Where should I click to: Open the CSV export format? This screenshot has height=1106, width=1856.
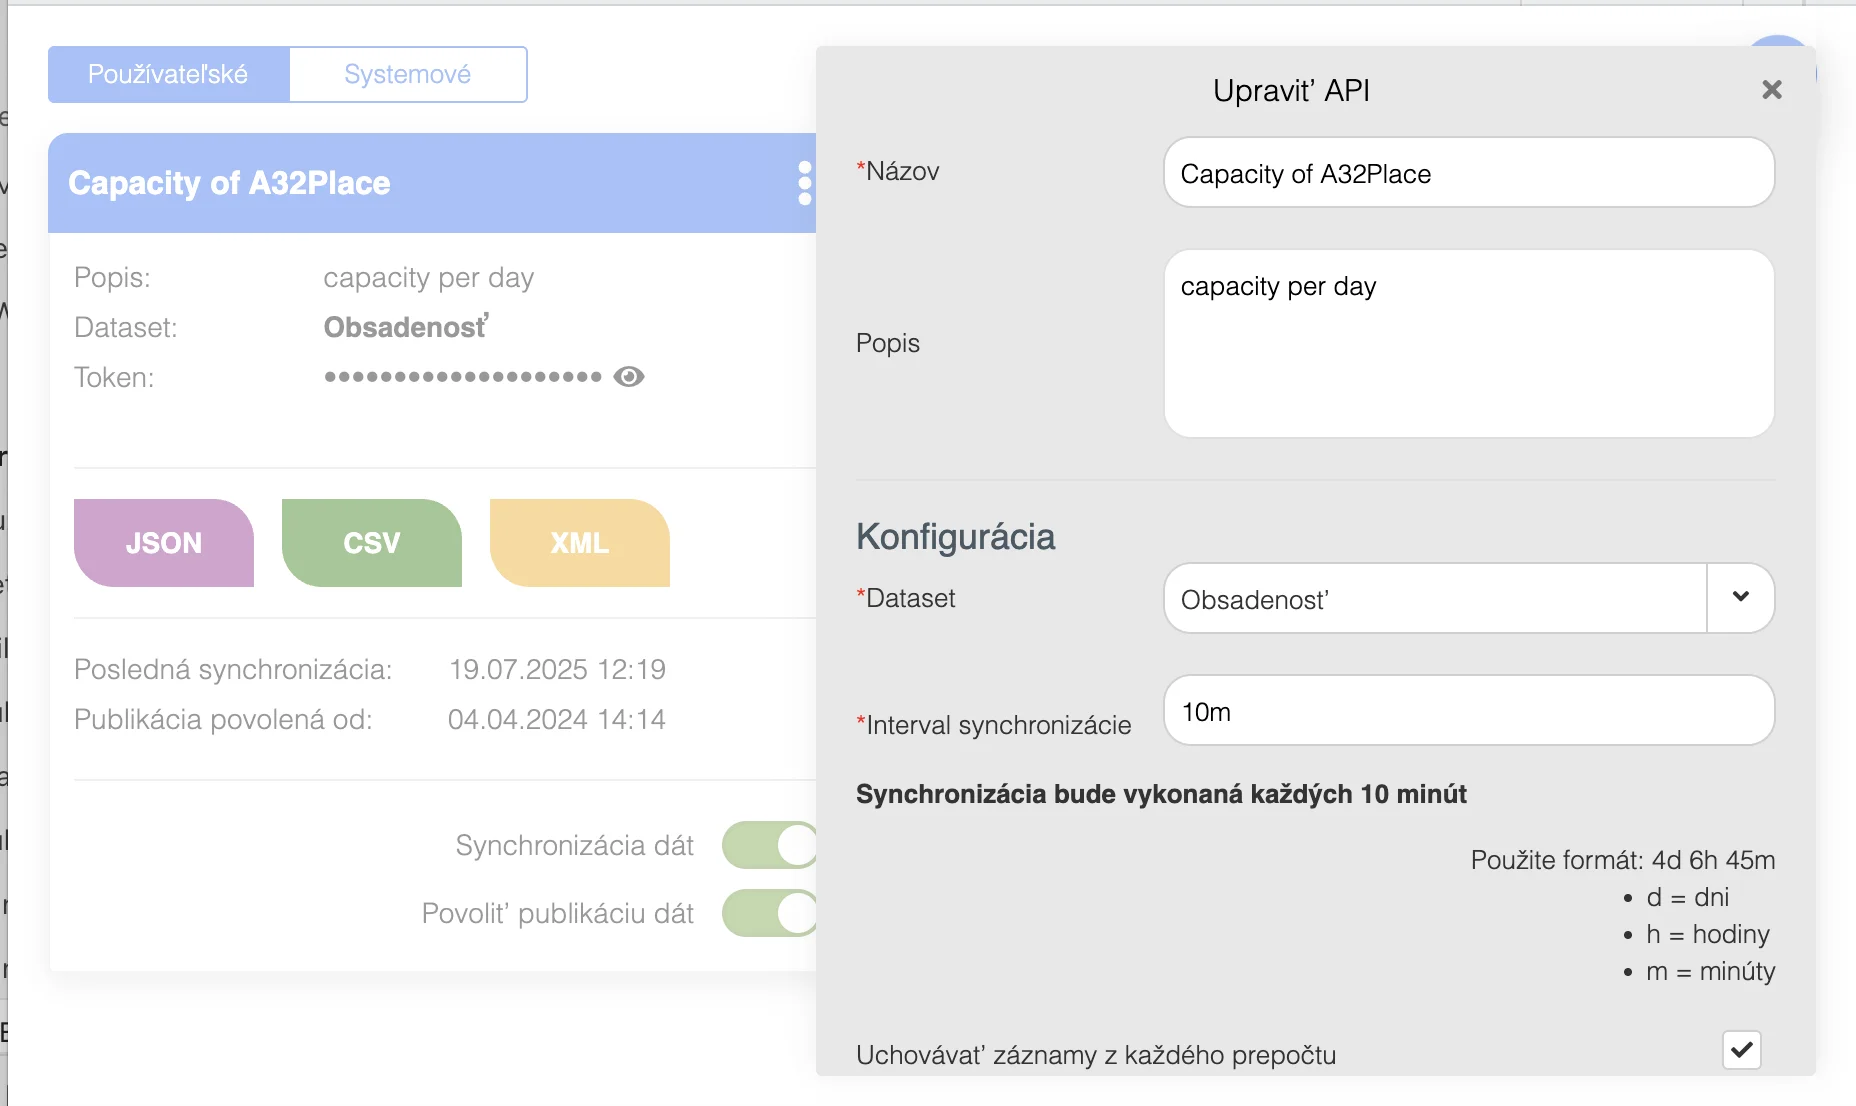[x=371, y=543]
